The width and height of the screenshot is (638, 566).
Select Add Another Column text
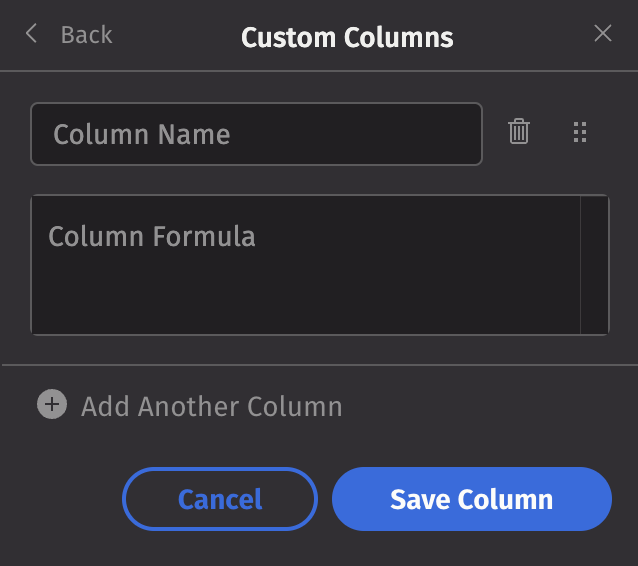tap(211, 406)
